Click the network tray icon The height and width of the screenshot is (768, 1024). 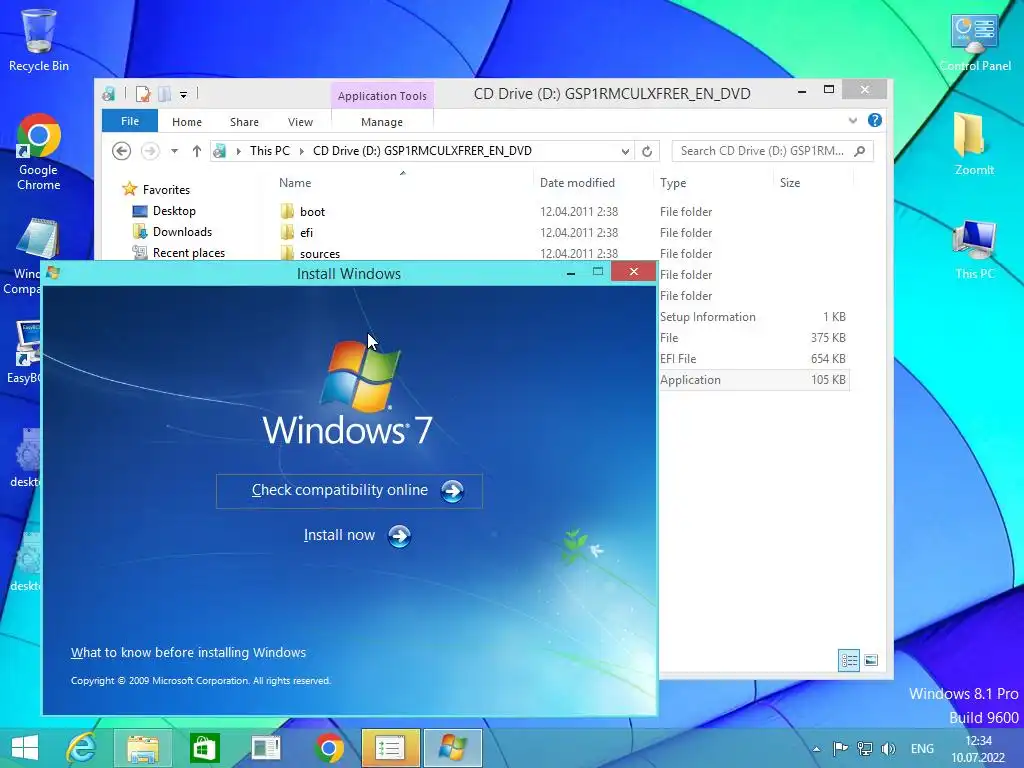click(865, 748)
